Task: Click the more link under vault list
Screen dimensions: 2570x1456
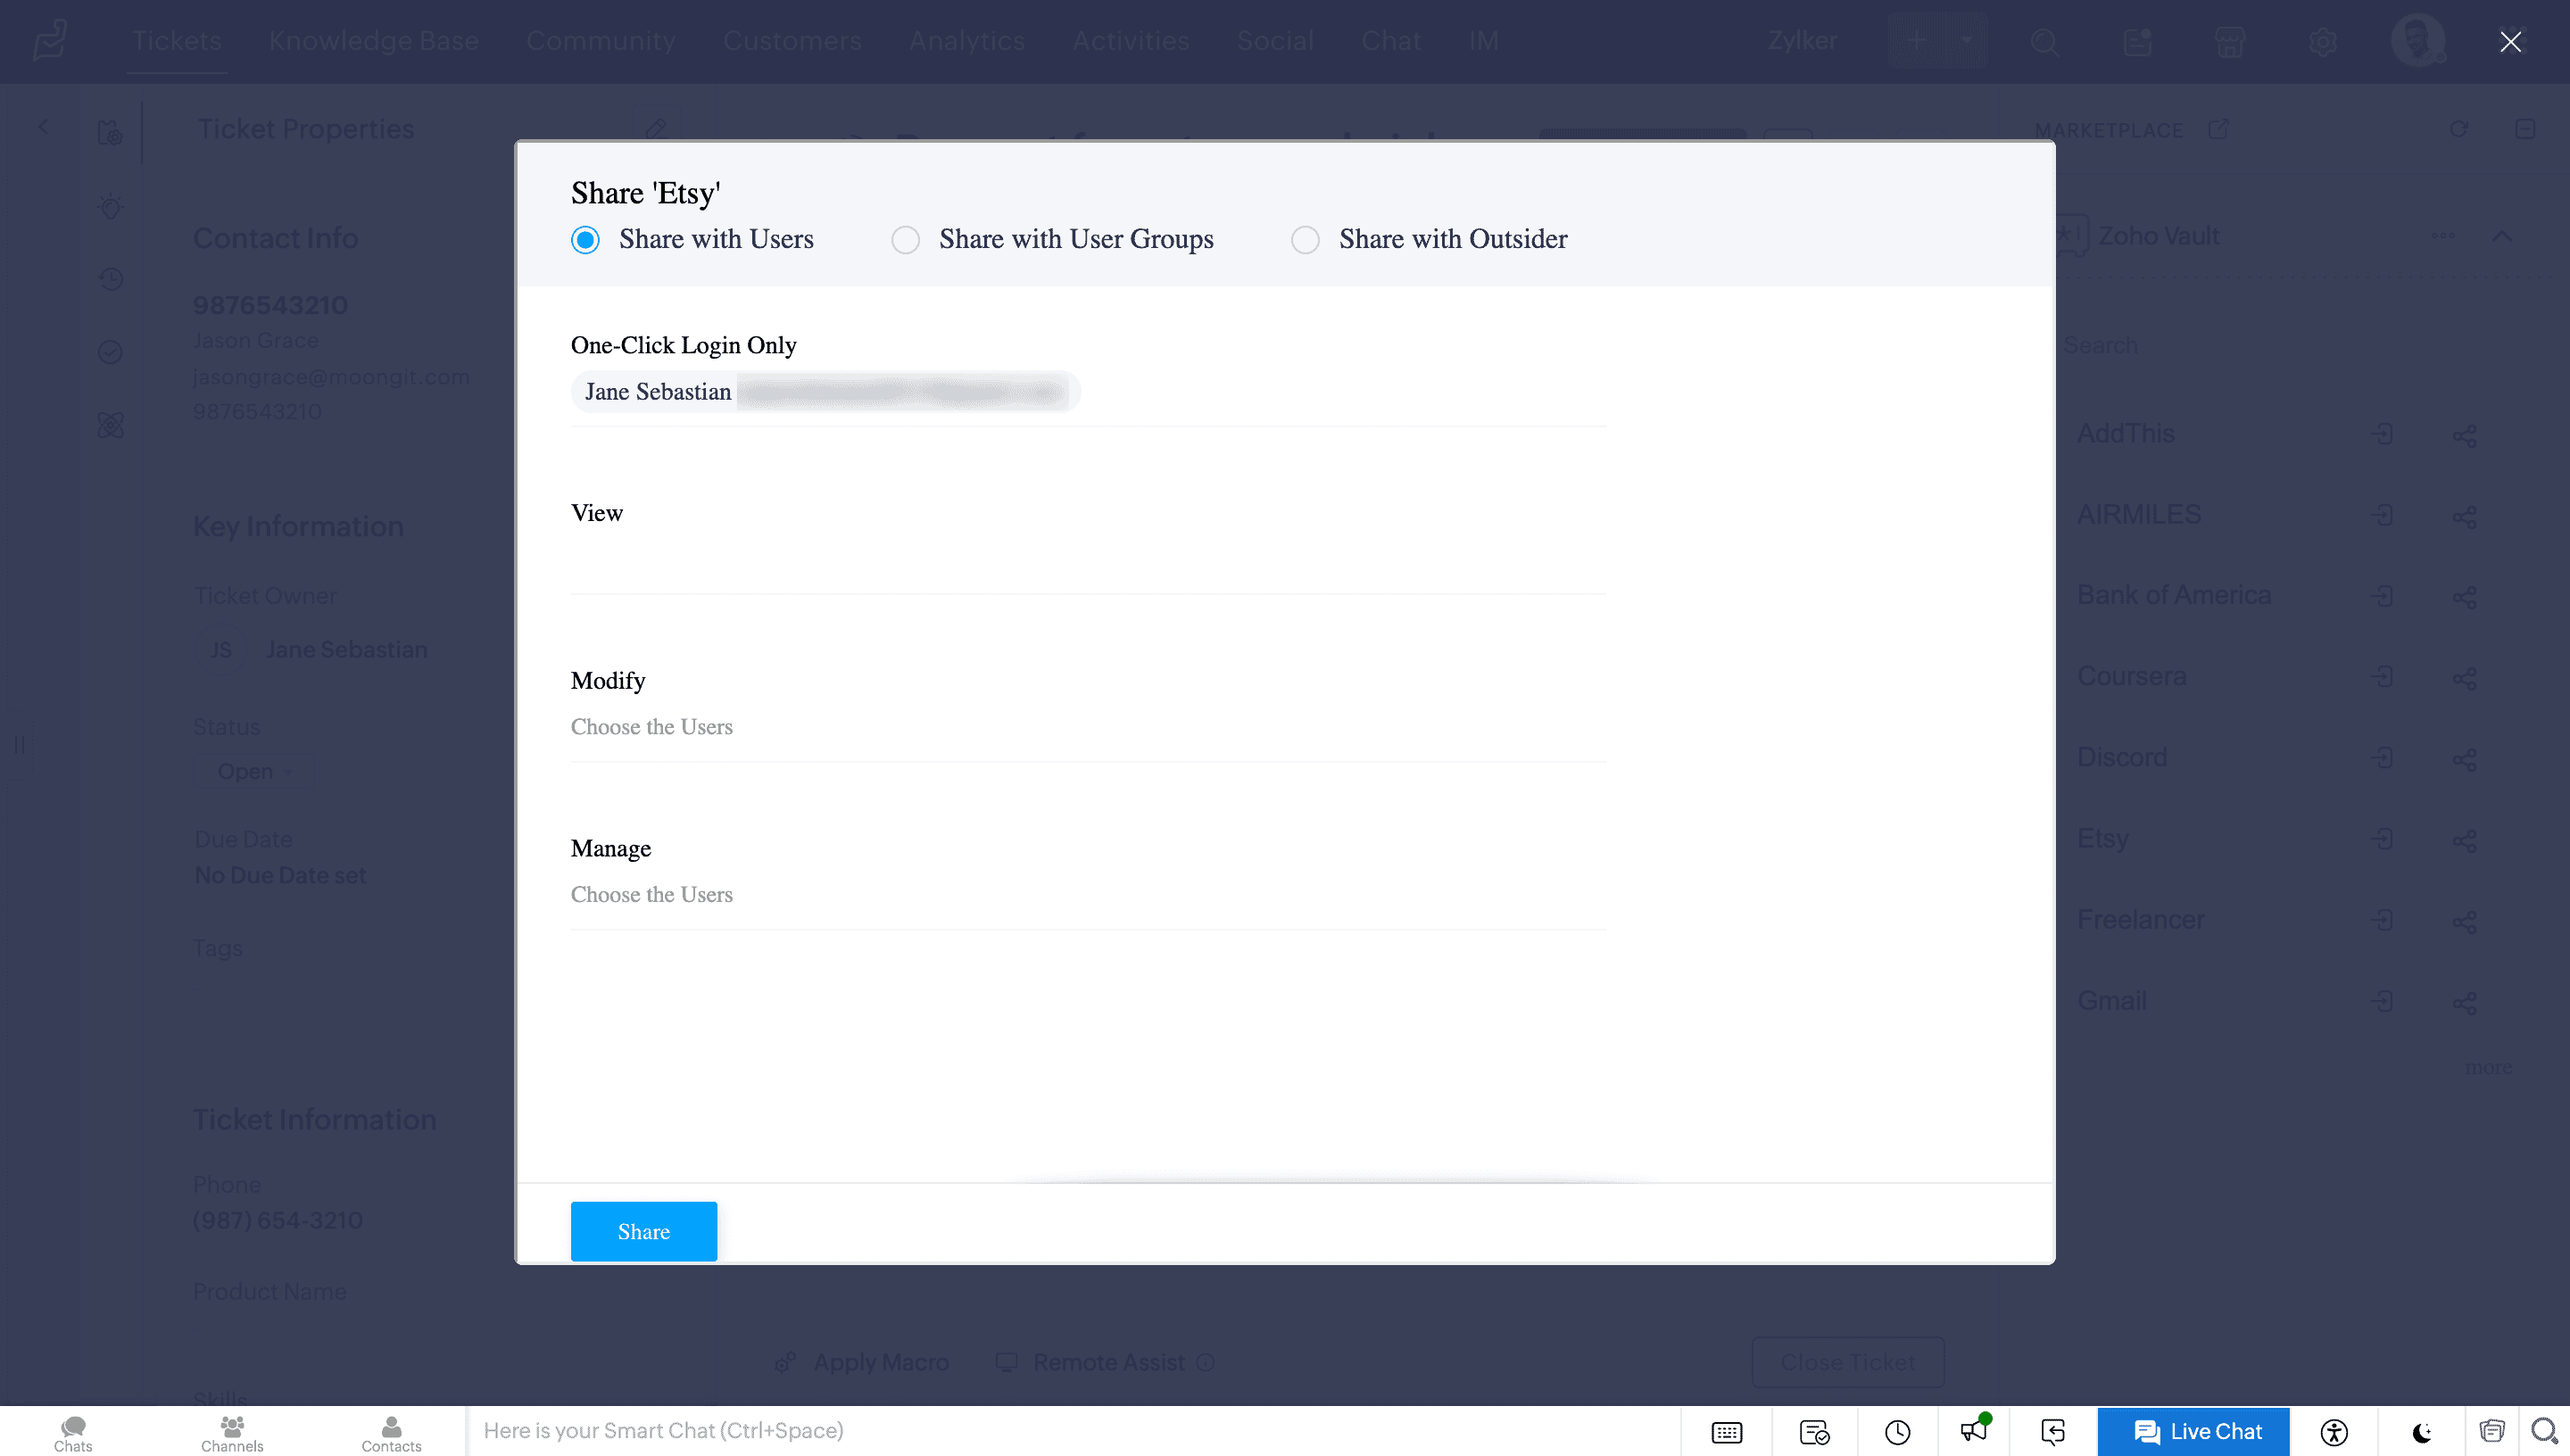Action: click(2488, 1067)
